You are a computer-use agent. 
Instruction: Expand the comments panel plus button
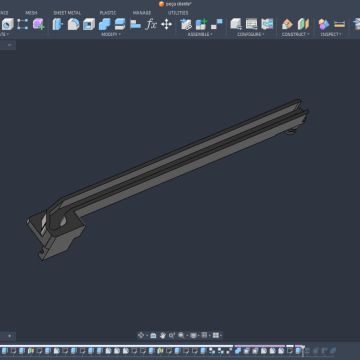click(9, 336)
